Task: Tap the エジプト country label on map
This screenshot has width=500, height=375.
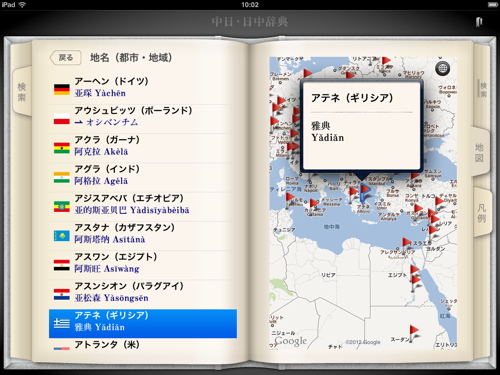Action: click(x=397, y=275)
